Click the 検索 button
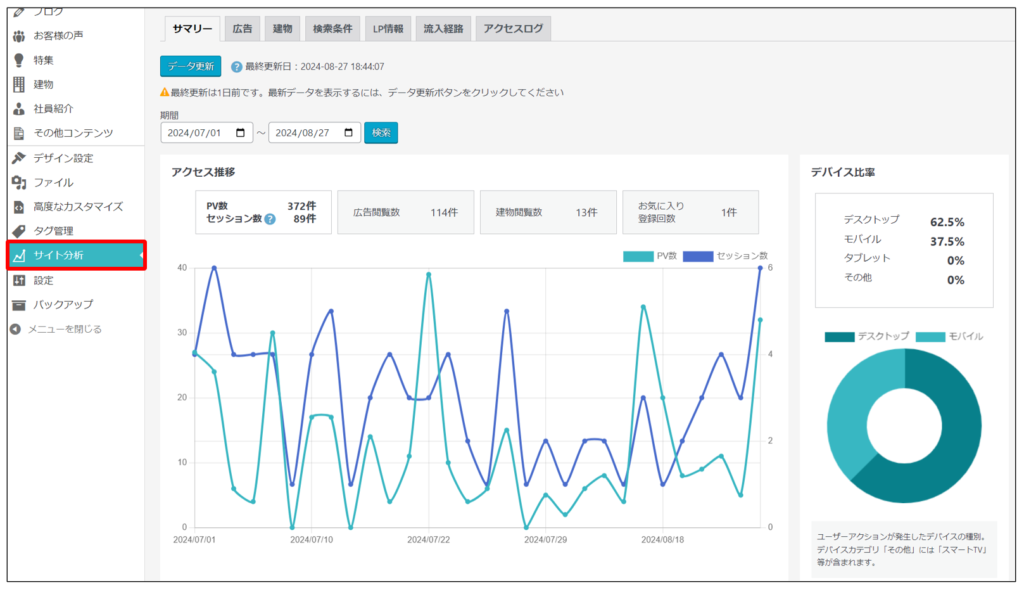 coord(381,133)
